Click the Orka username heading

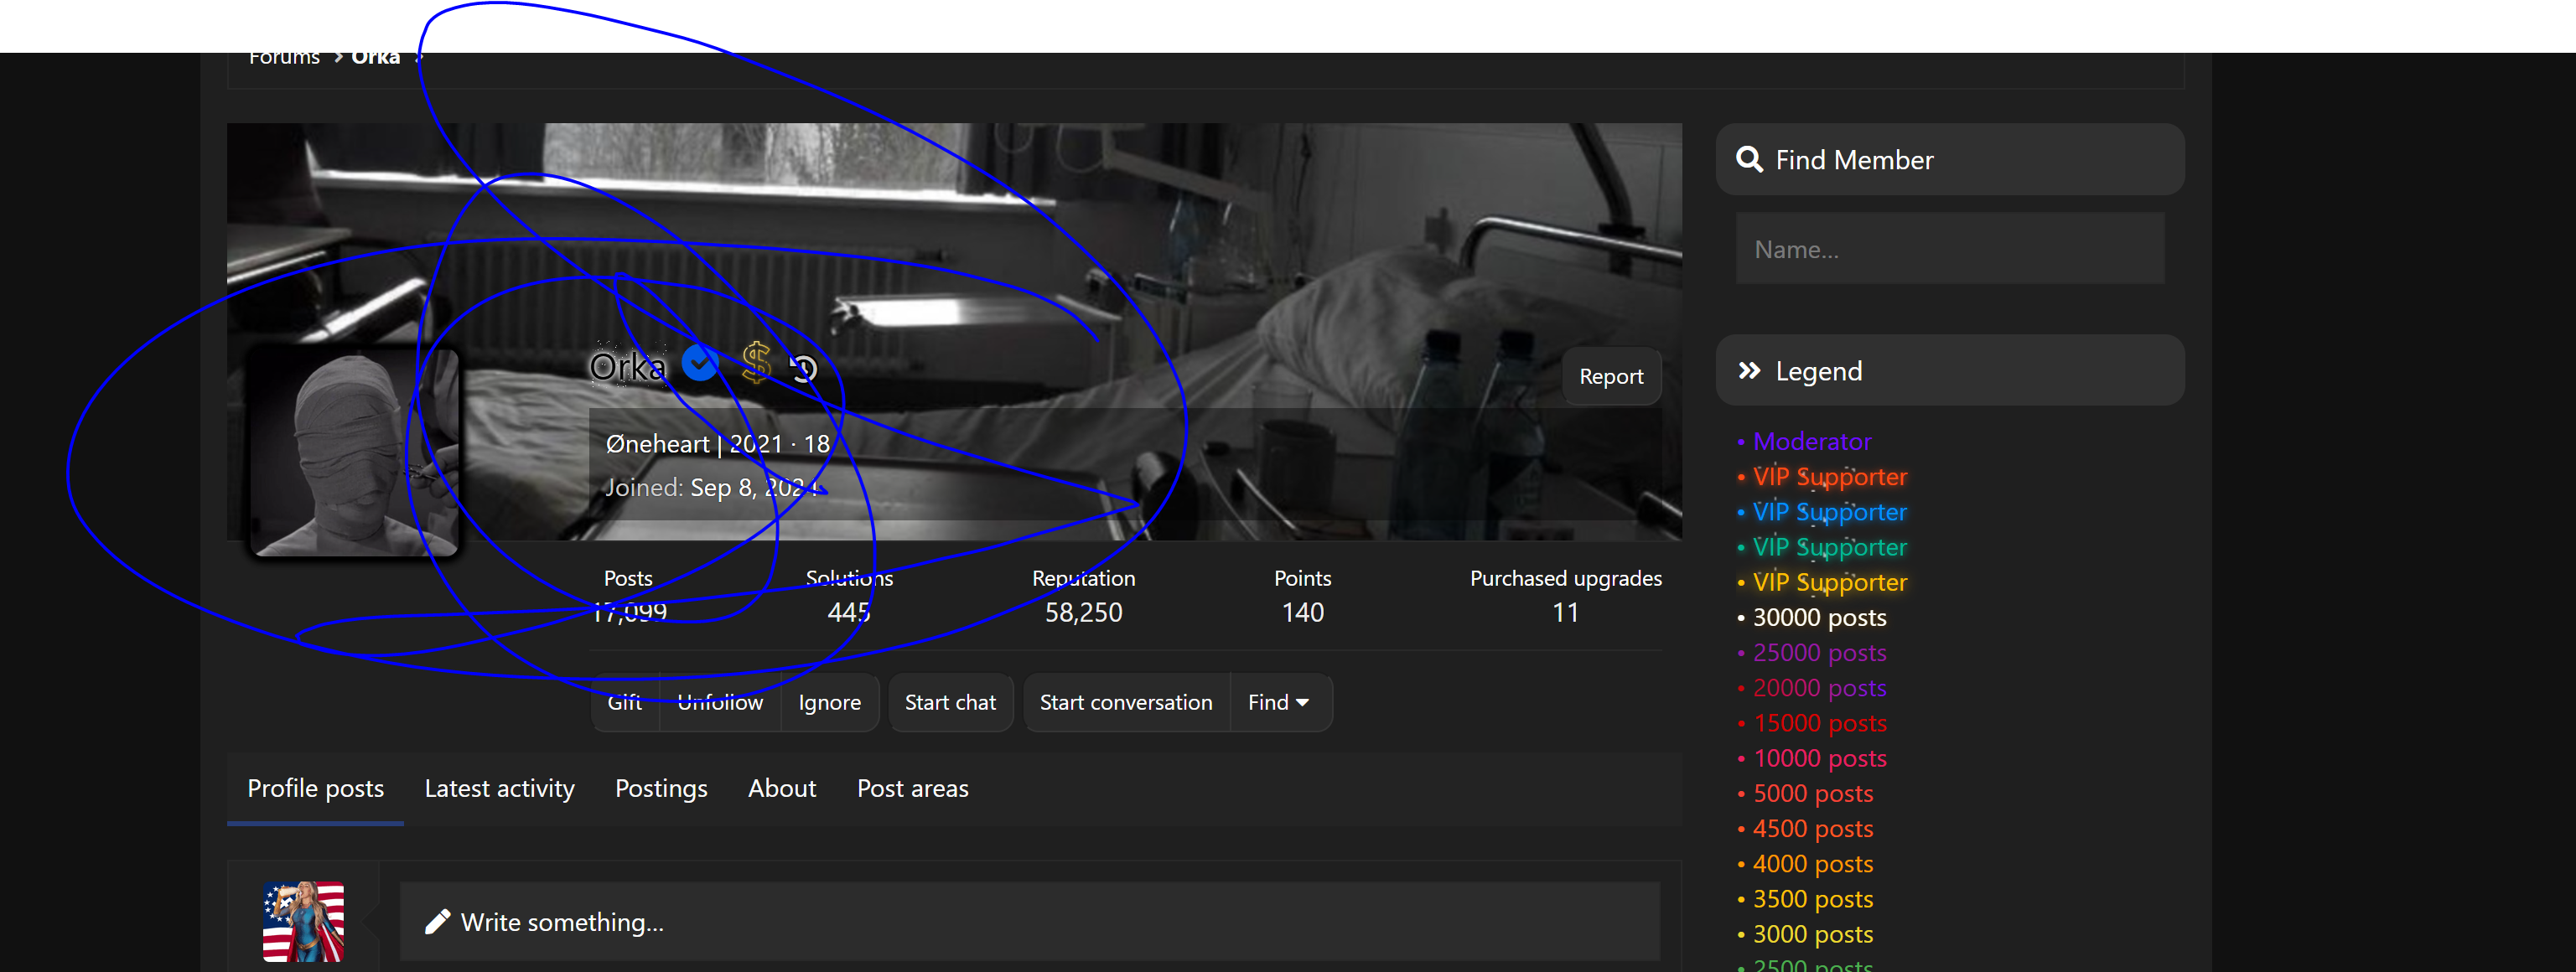627,367
